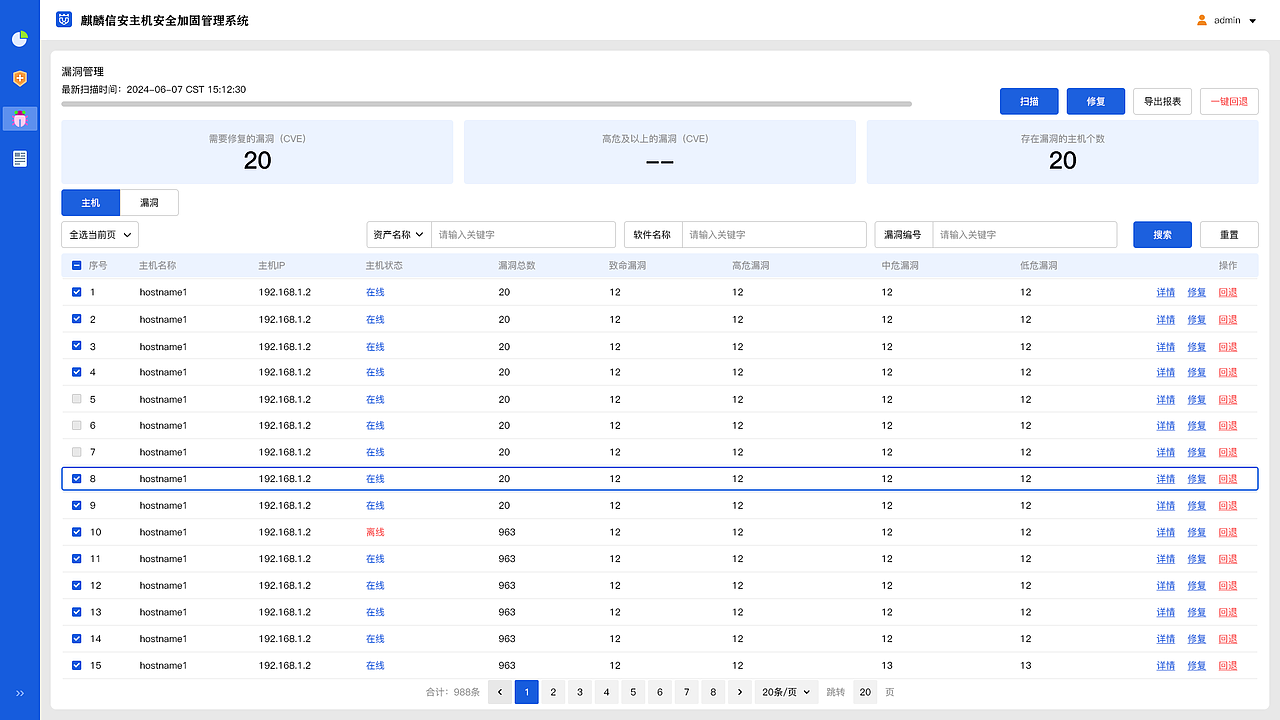Click 在线 status in row 1

click(375, 292)
